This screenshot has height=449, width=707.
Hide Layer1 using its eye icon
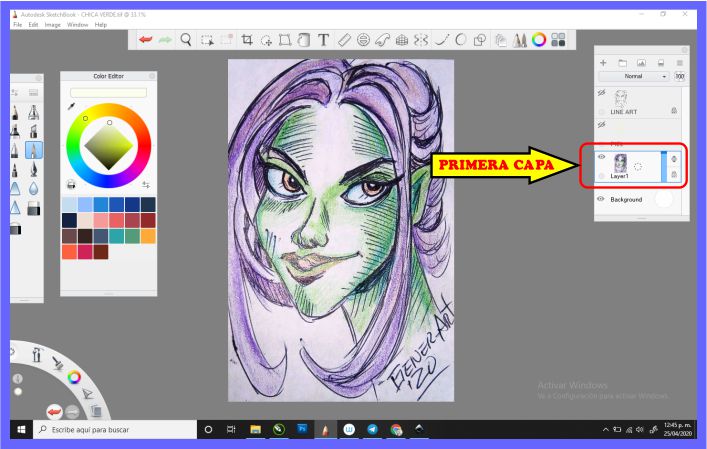(x=601, y=157)
